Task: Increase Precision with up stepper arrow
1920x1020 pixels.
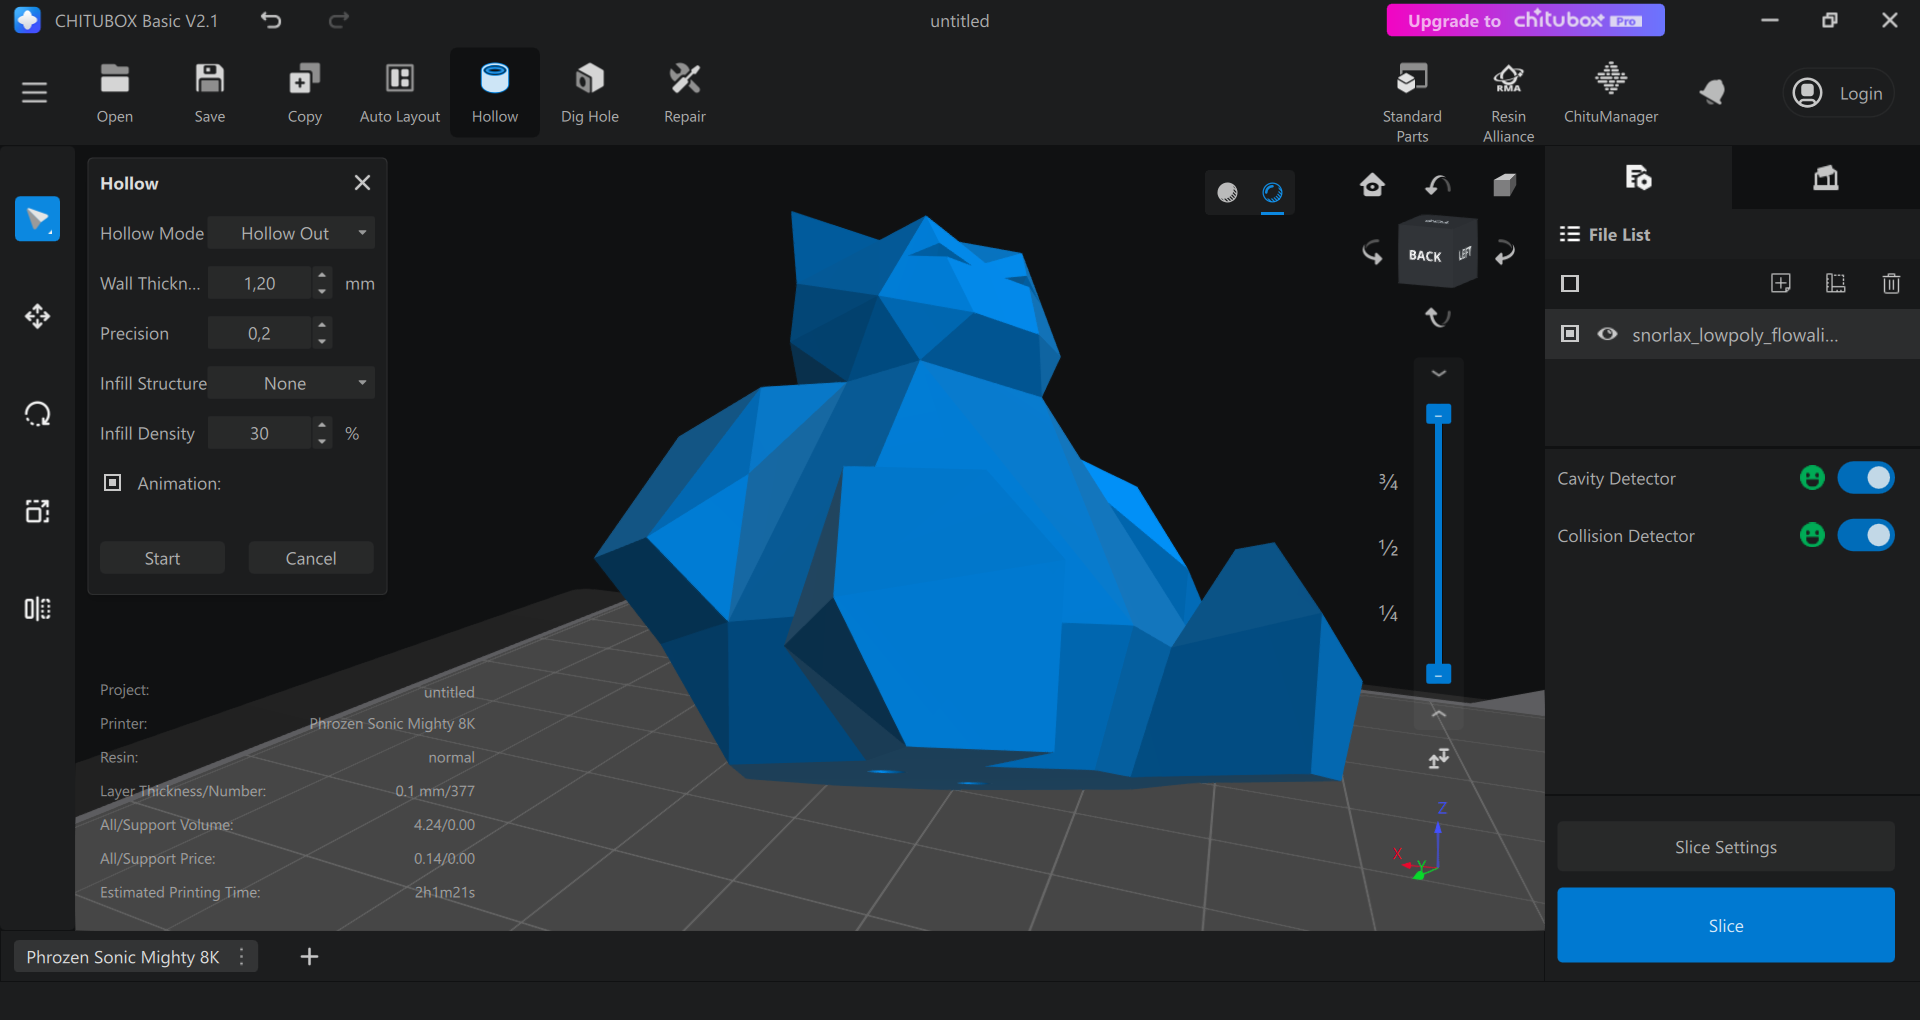Action: (322, 325)
